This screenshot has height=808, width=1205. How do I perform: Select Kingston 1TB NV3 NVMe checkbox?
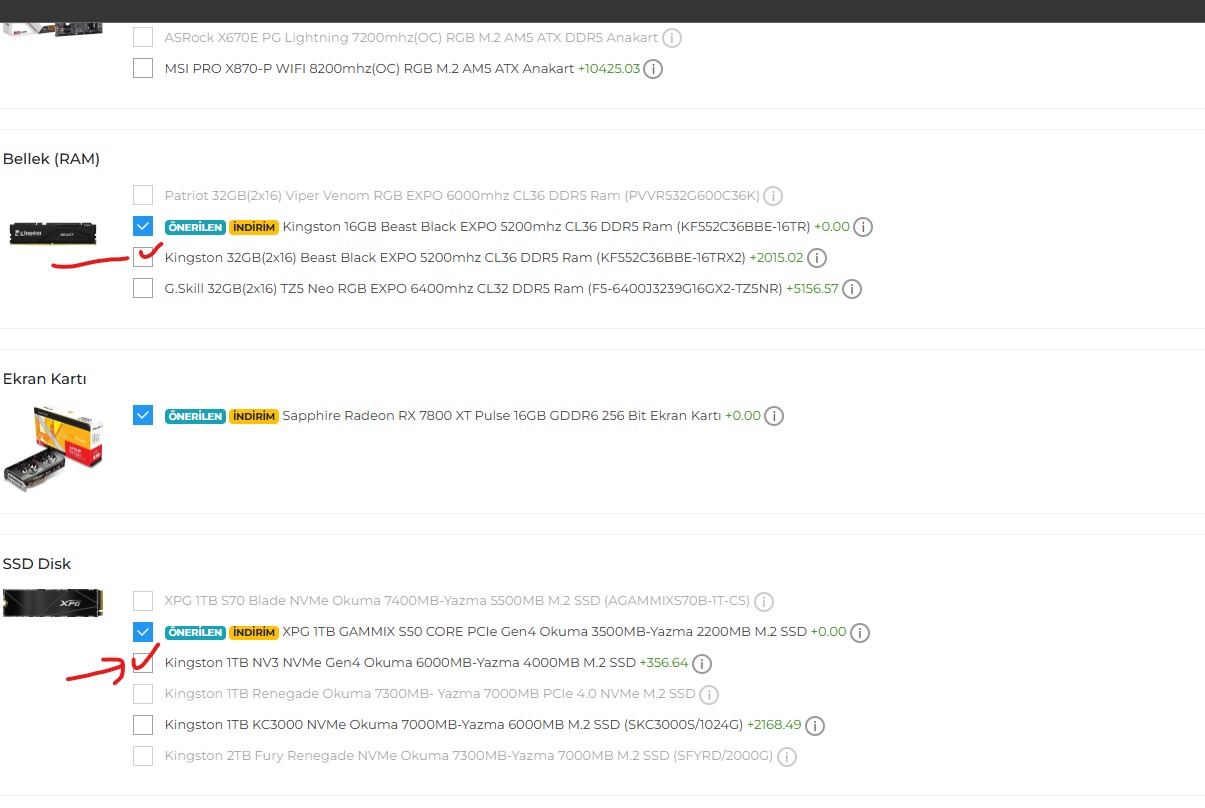(143, 663)
